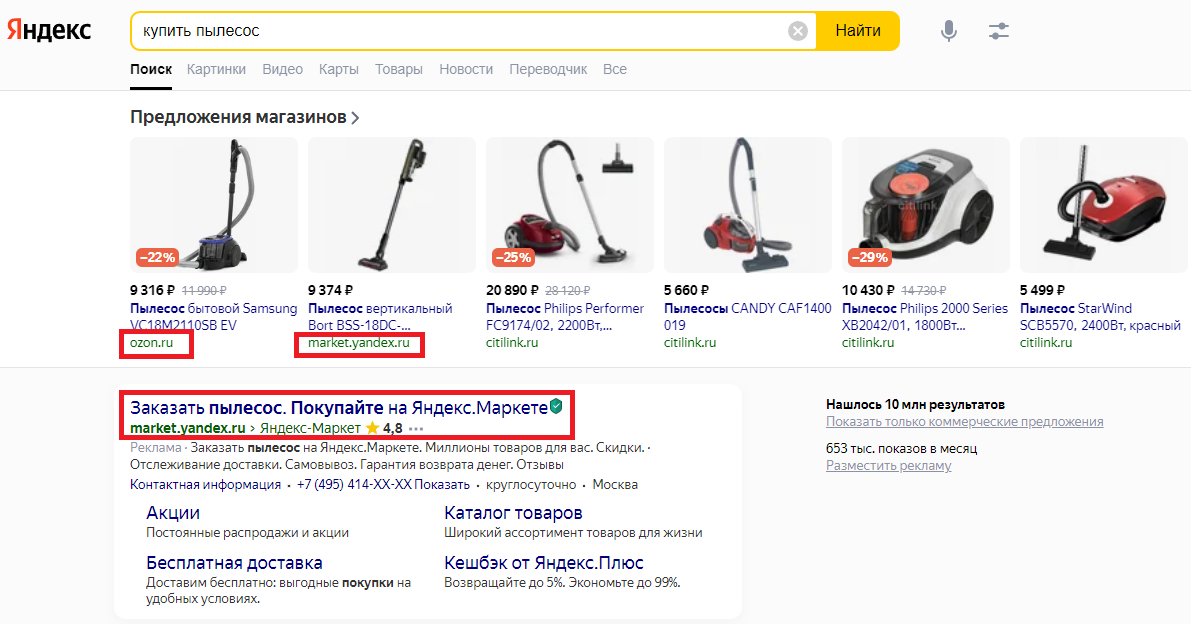Screen dimensions: 1191x624
Task: Click the price 9 316 ₽
Action: pos(153,290)
